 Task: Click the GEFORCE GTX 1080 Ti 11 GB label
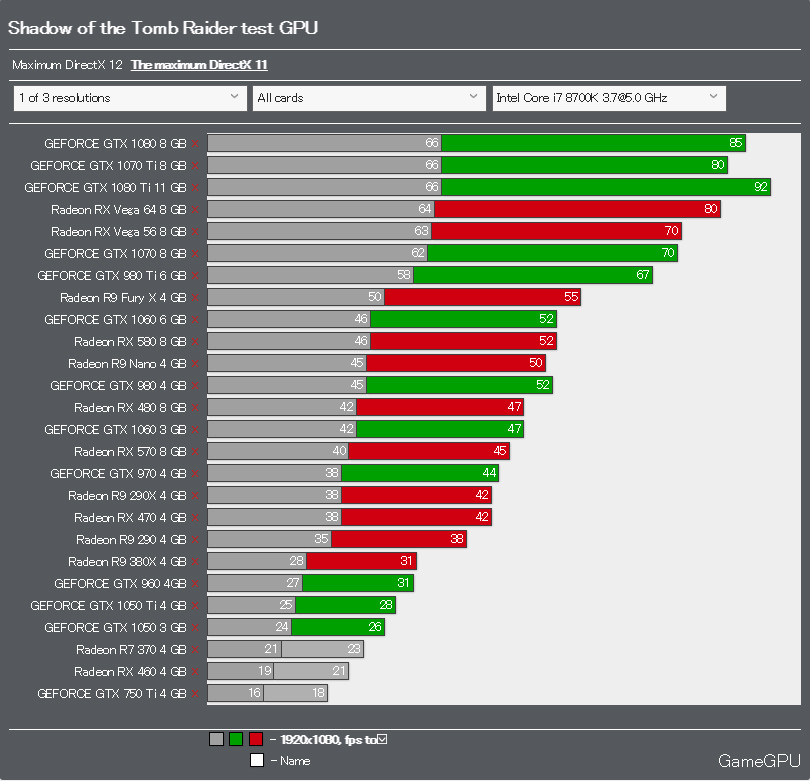pos(105,188)
